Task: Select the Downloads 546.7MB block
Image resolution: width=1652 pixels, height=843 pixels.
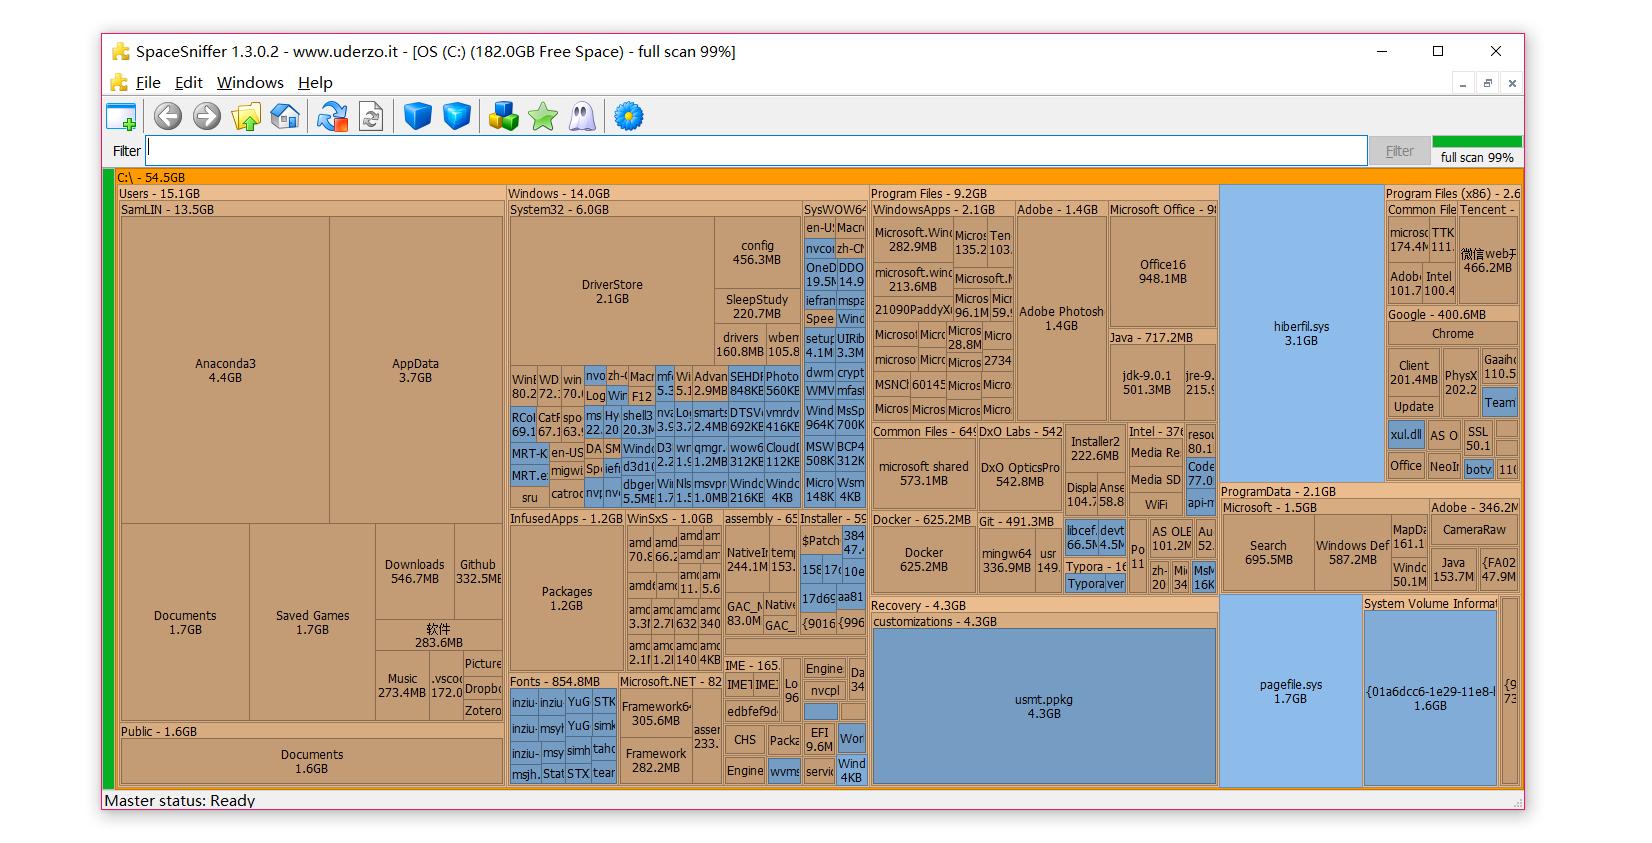Action: [x=414, y=571]
